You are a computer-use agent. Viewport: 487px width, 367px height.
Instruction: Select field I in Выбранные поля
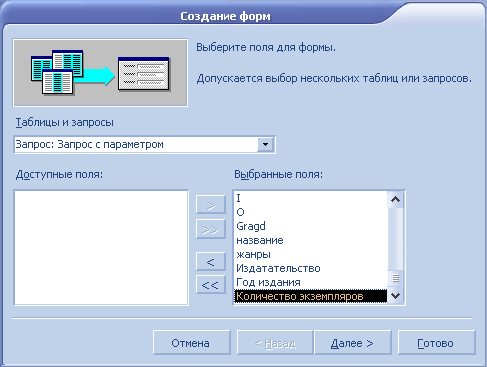(311, 198)
